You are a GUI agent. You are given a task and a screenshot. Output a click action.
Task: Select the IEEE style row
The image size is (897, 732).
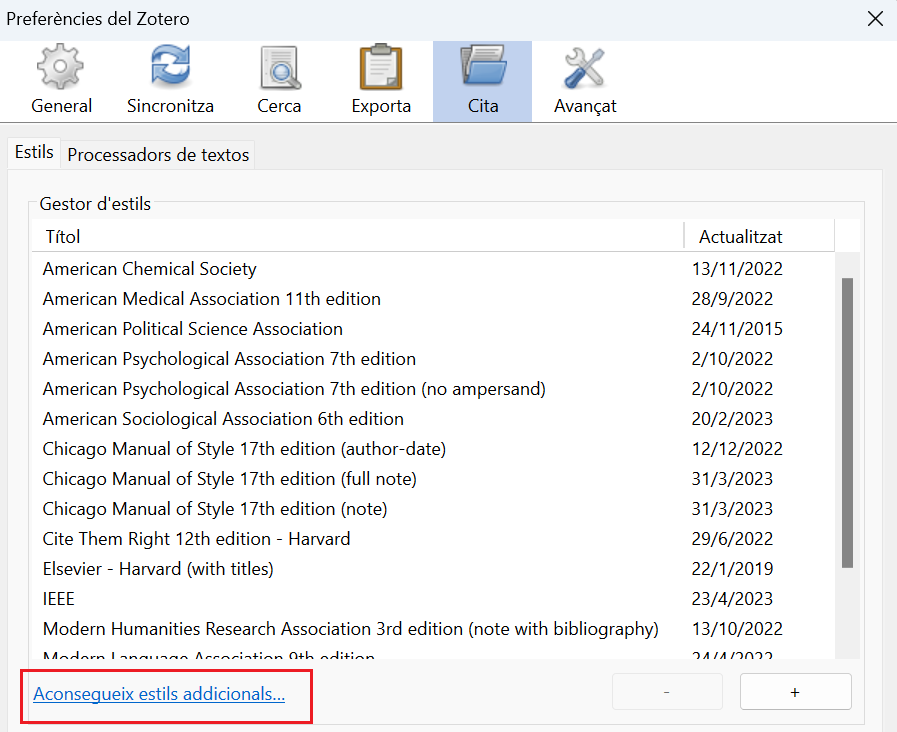(433, 599)
